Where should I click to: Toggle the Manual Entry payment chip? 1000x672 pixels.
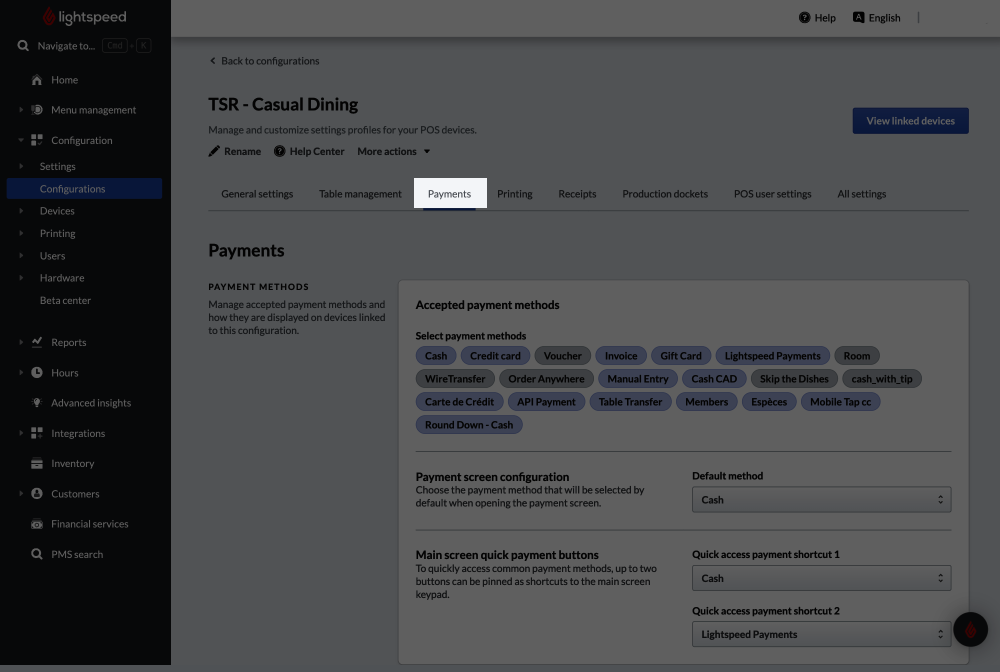pyautogui.click(x=638, y=379)
